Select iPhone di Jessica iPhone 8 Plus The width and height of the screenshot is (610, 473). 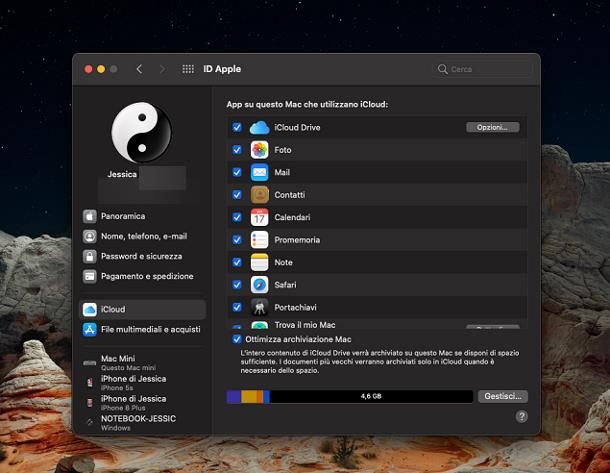coord(143,403)
